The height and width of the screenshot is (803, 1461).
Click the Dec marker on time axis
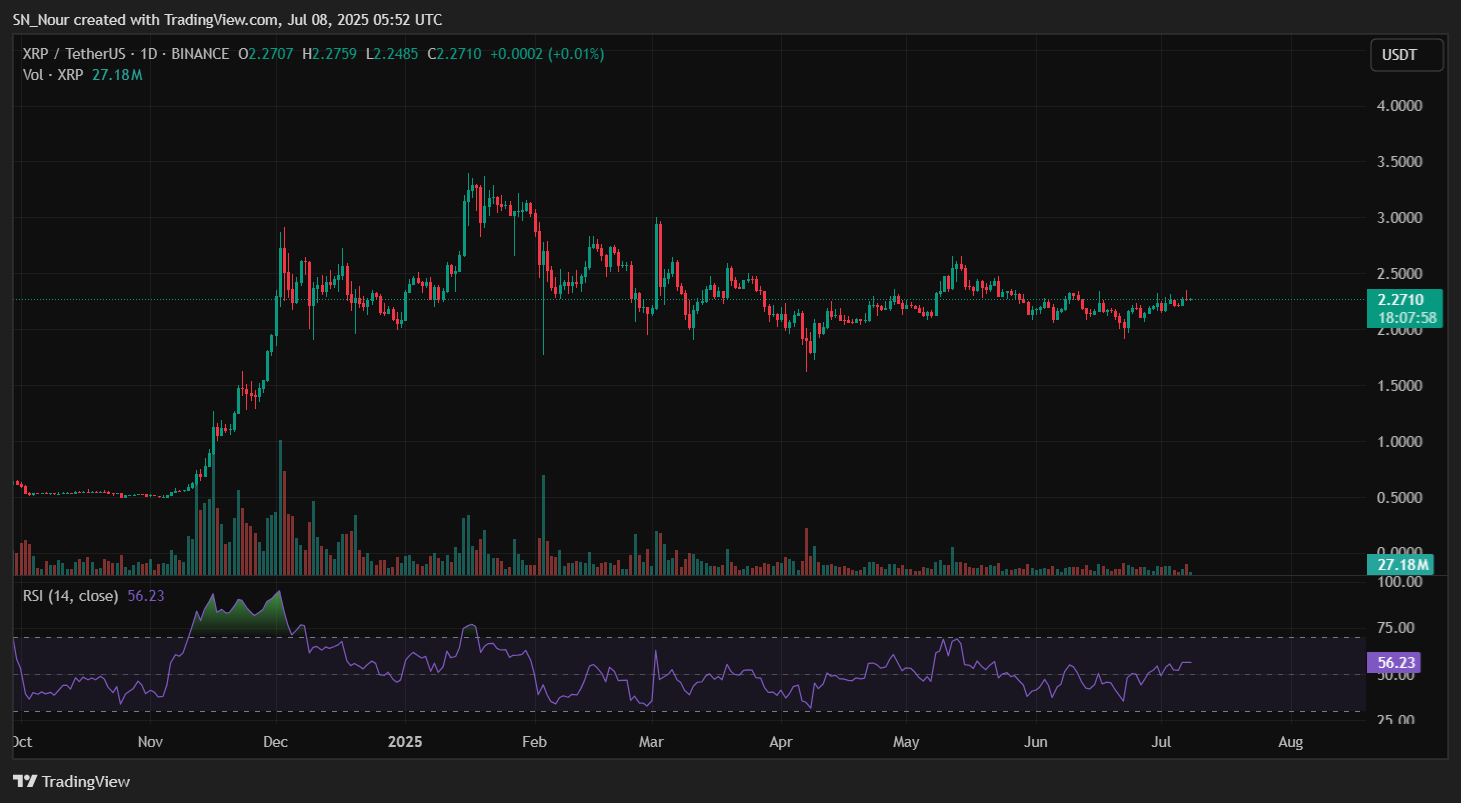276,742
